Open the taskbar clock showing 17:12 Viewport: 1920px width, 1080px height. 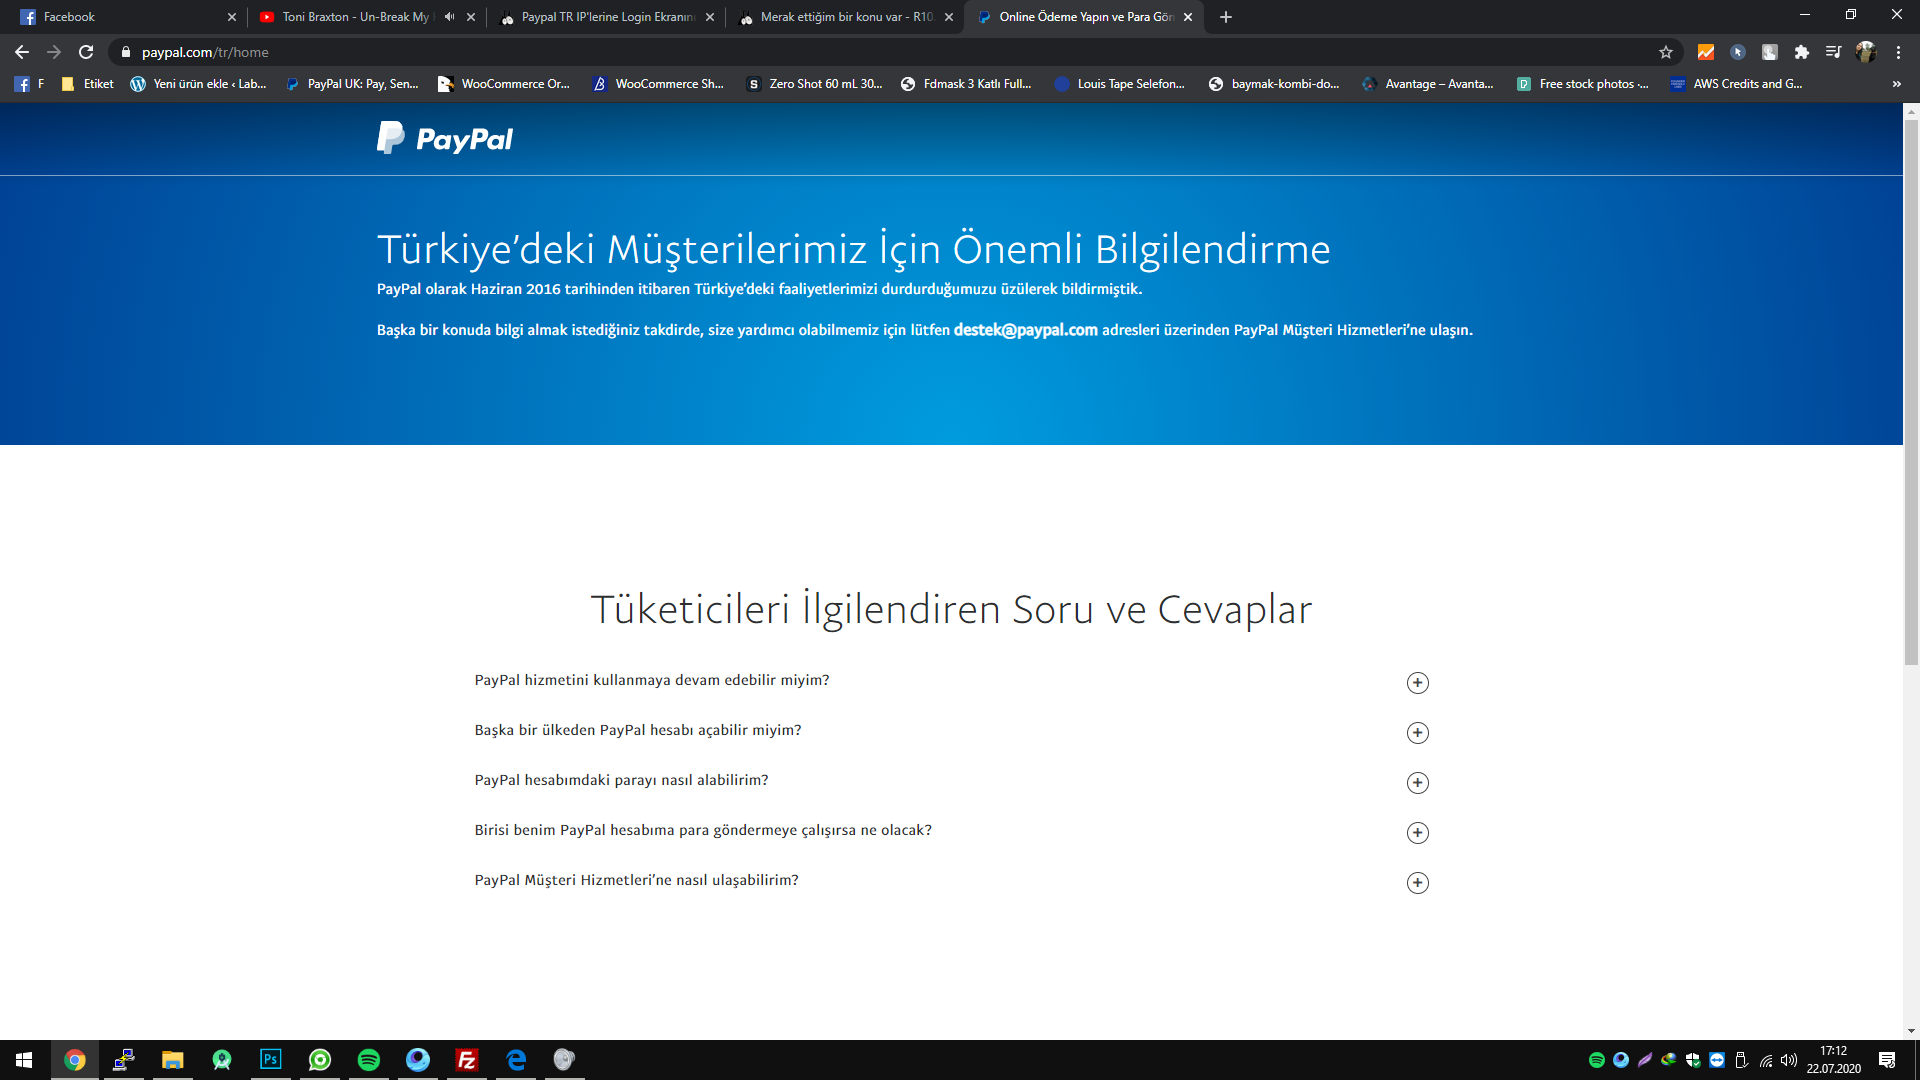1833,1060
